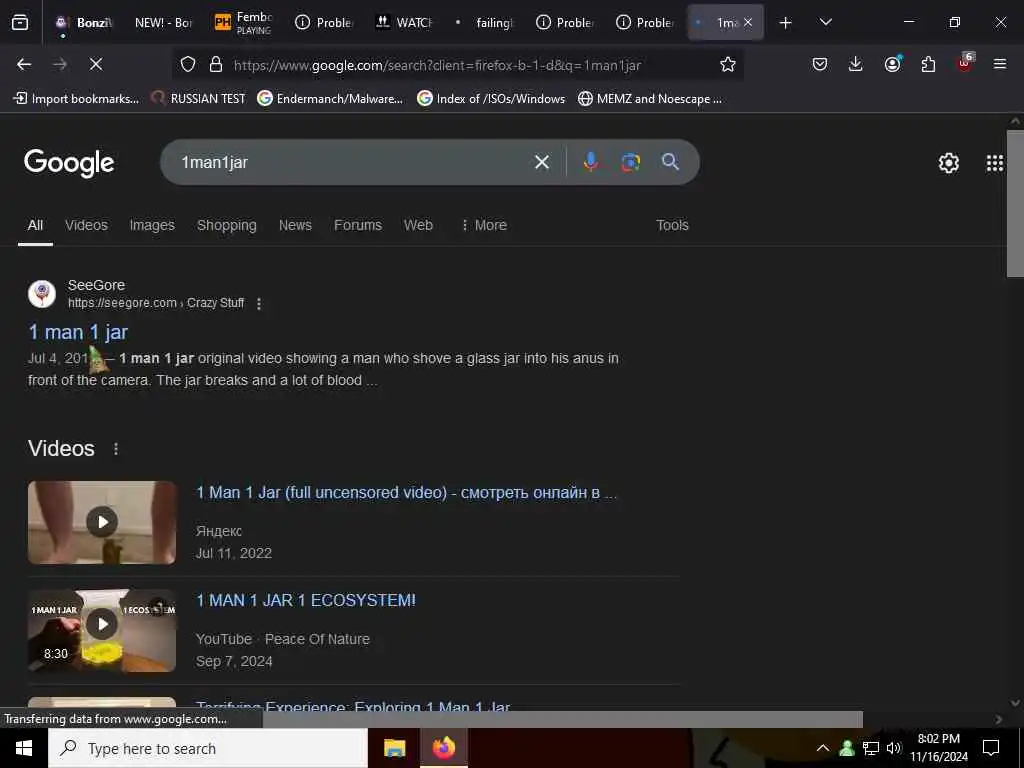Image resolution: width=1024 pixels, height=768 pixels.
Task: Close the active 1ma tab
Action: point(748,22)
